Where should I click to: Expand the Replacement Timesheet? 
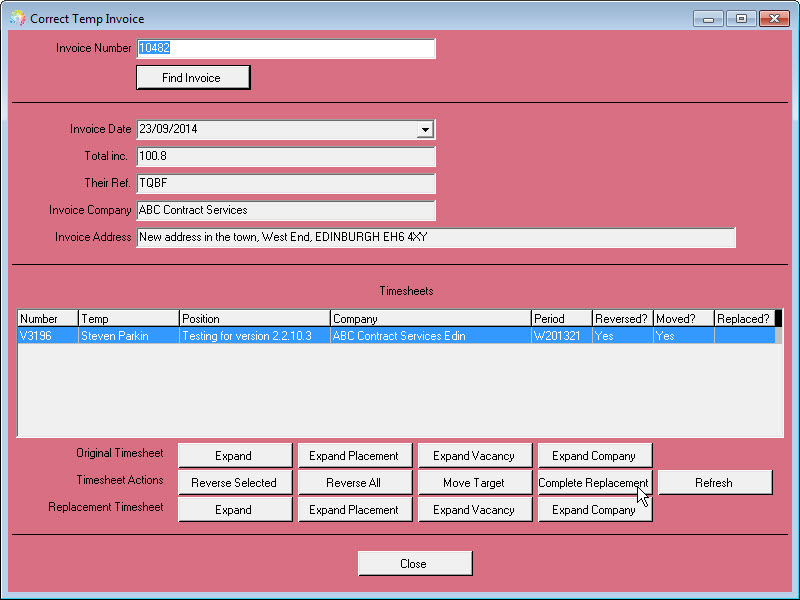235,510
